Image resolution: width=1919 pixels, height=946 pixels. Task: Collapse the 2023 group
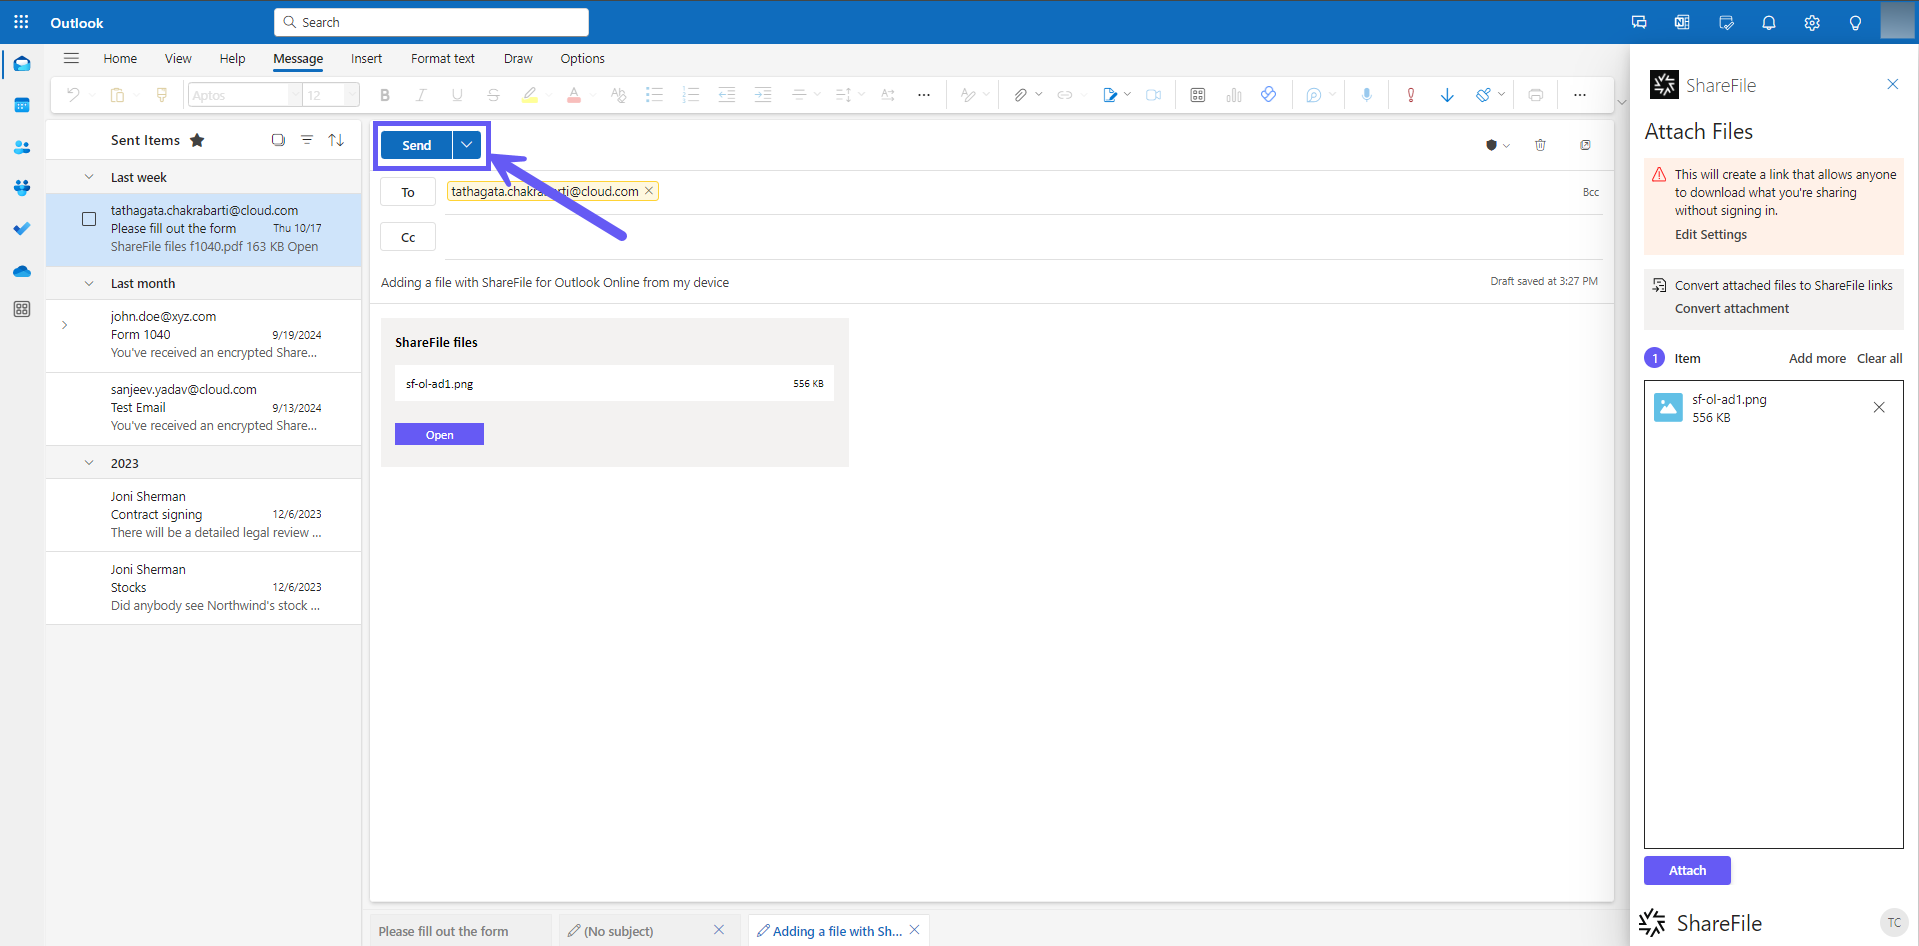(89, 463)
